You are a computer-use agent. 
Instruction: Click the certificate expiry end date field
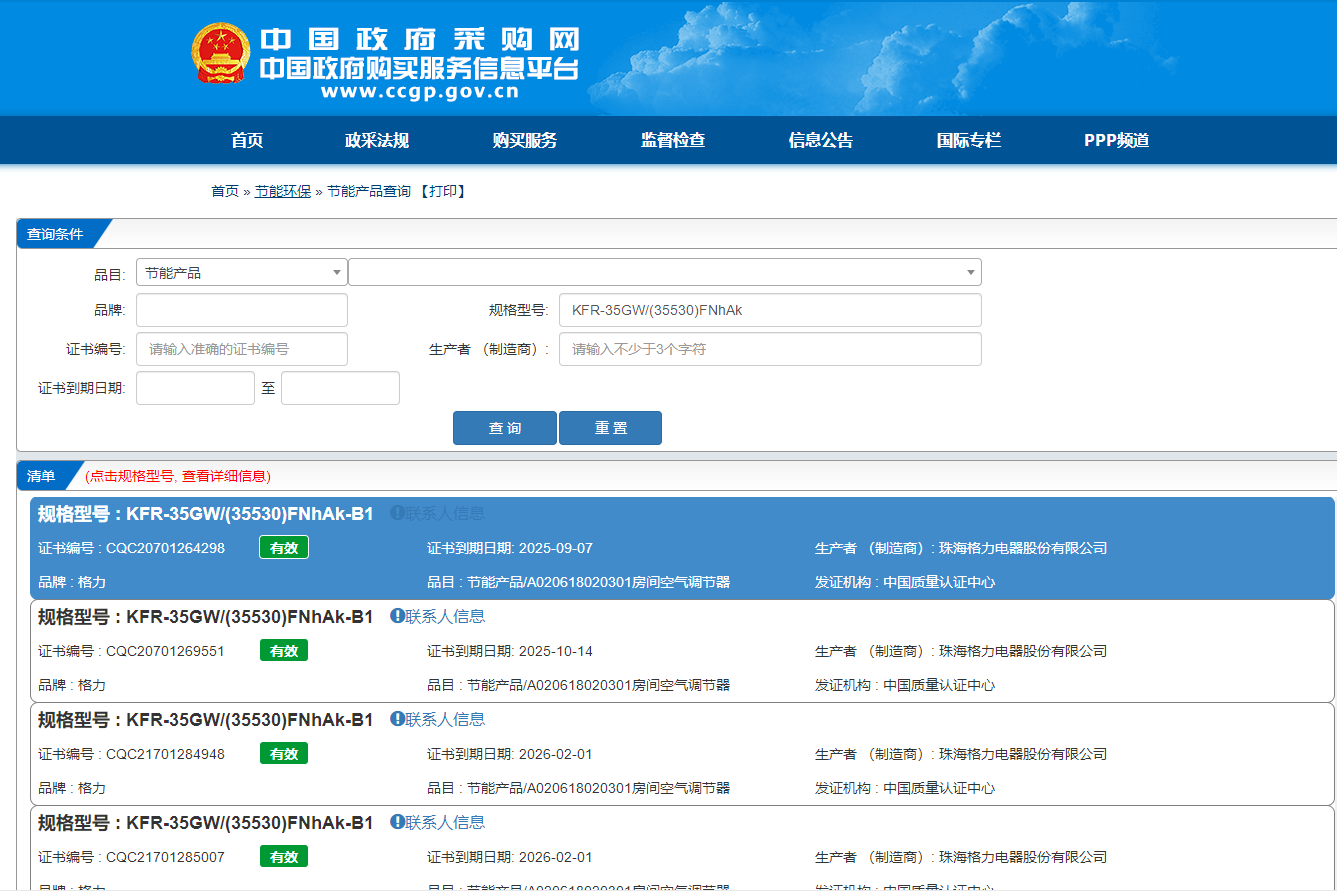tap(340, 388)
